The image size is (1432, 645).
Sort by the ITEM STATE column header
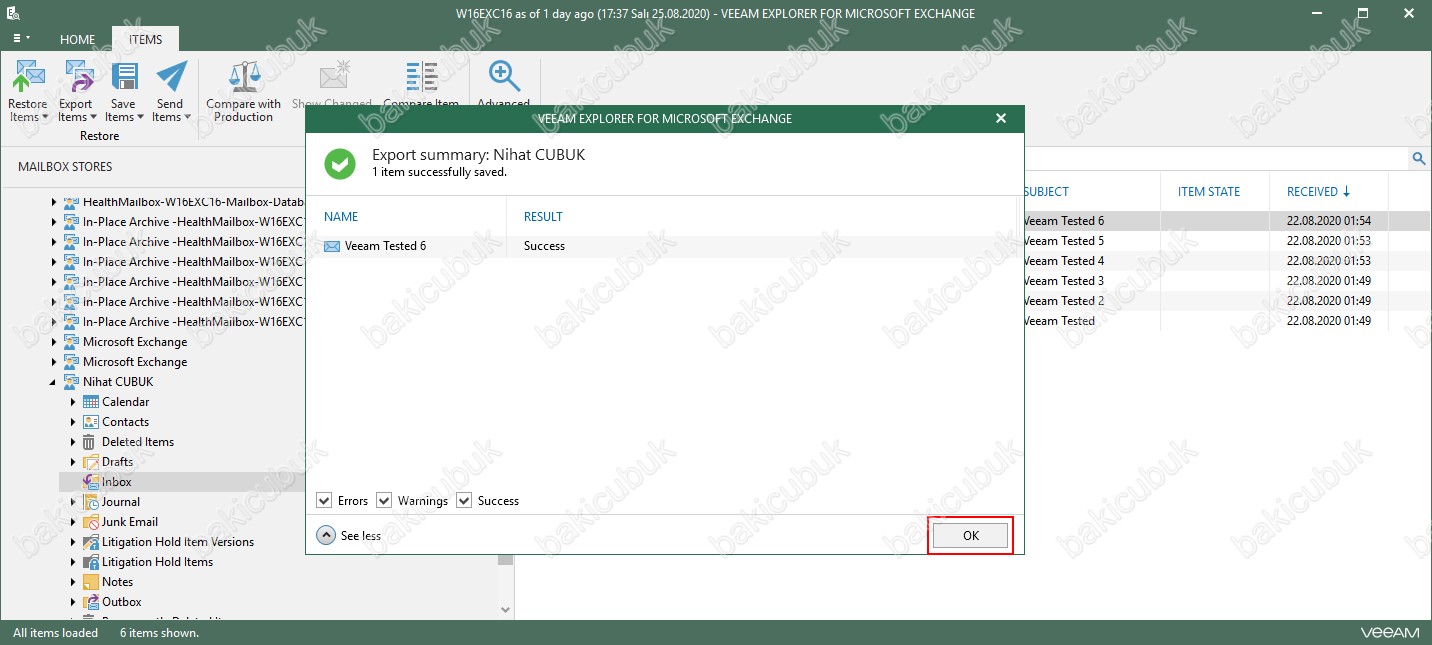point(1209,192)
